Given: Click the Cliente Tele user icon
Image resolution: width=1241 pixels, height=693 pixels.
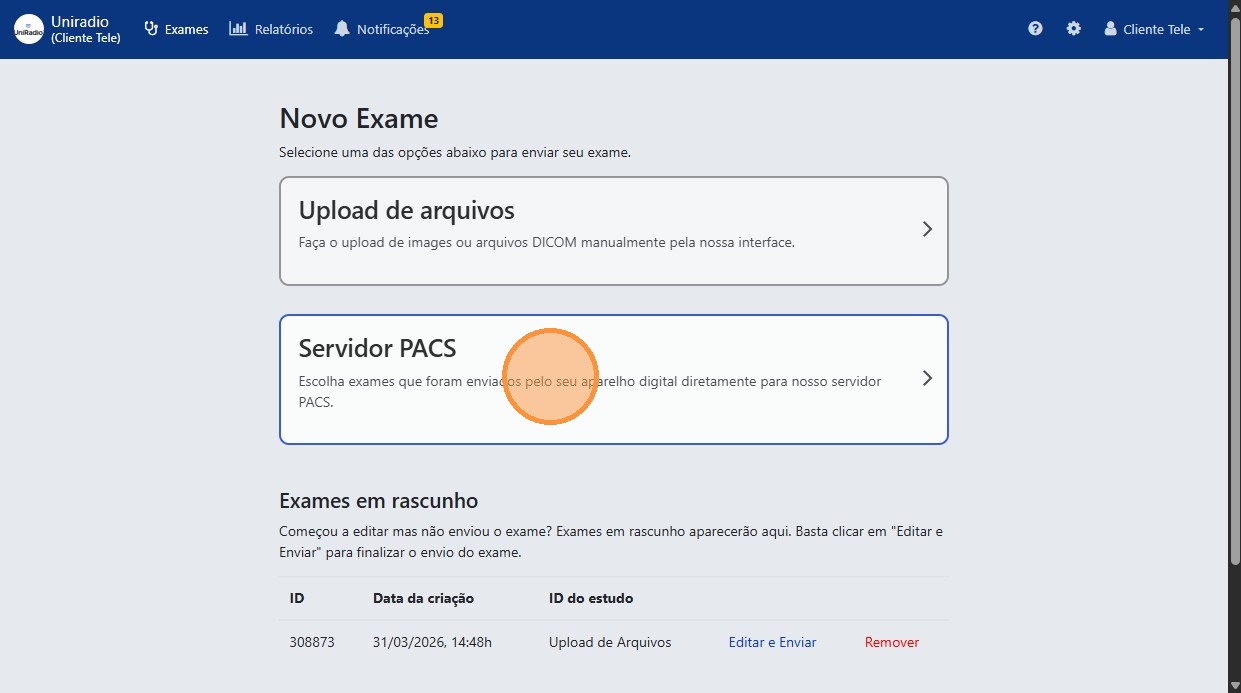Looking at the screenshot, I should (x=1109, y=29).
